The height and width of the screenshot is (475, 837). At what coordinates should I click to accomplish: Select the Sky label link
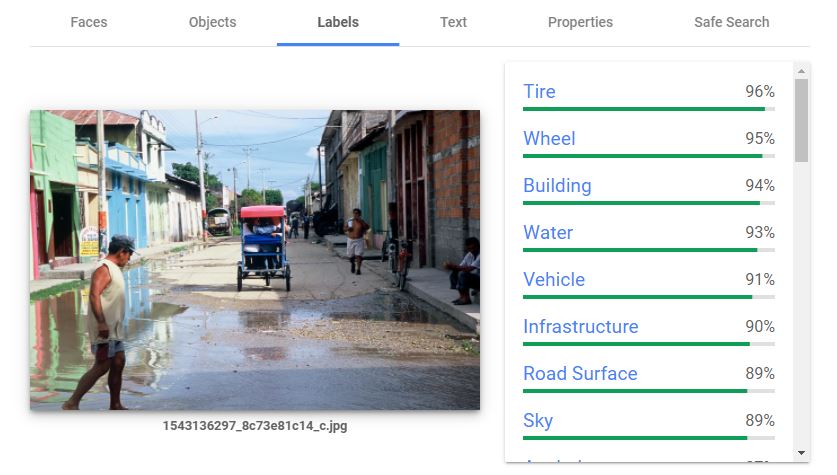pos(538,420)
